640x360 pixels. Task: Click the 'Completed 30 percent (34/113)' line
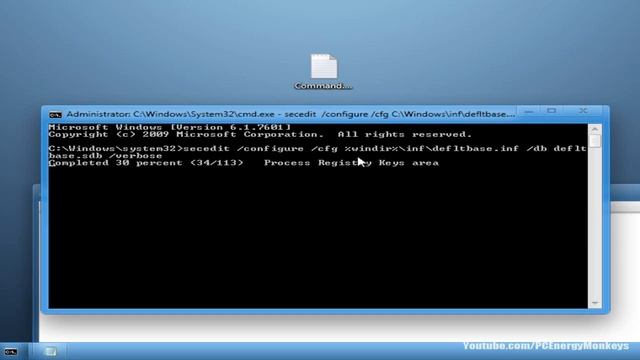[146, 163]
